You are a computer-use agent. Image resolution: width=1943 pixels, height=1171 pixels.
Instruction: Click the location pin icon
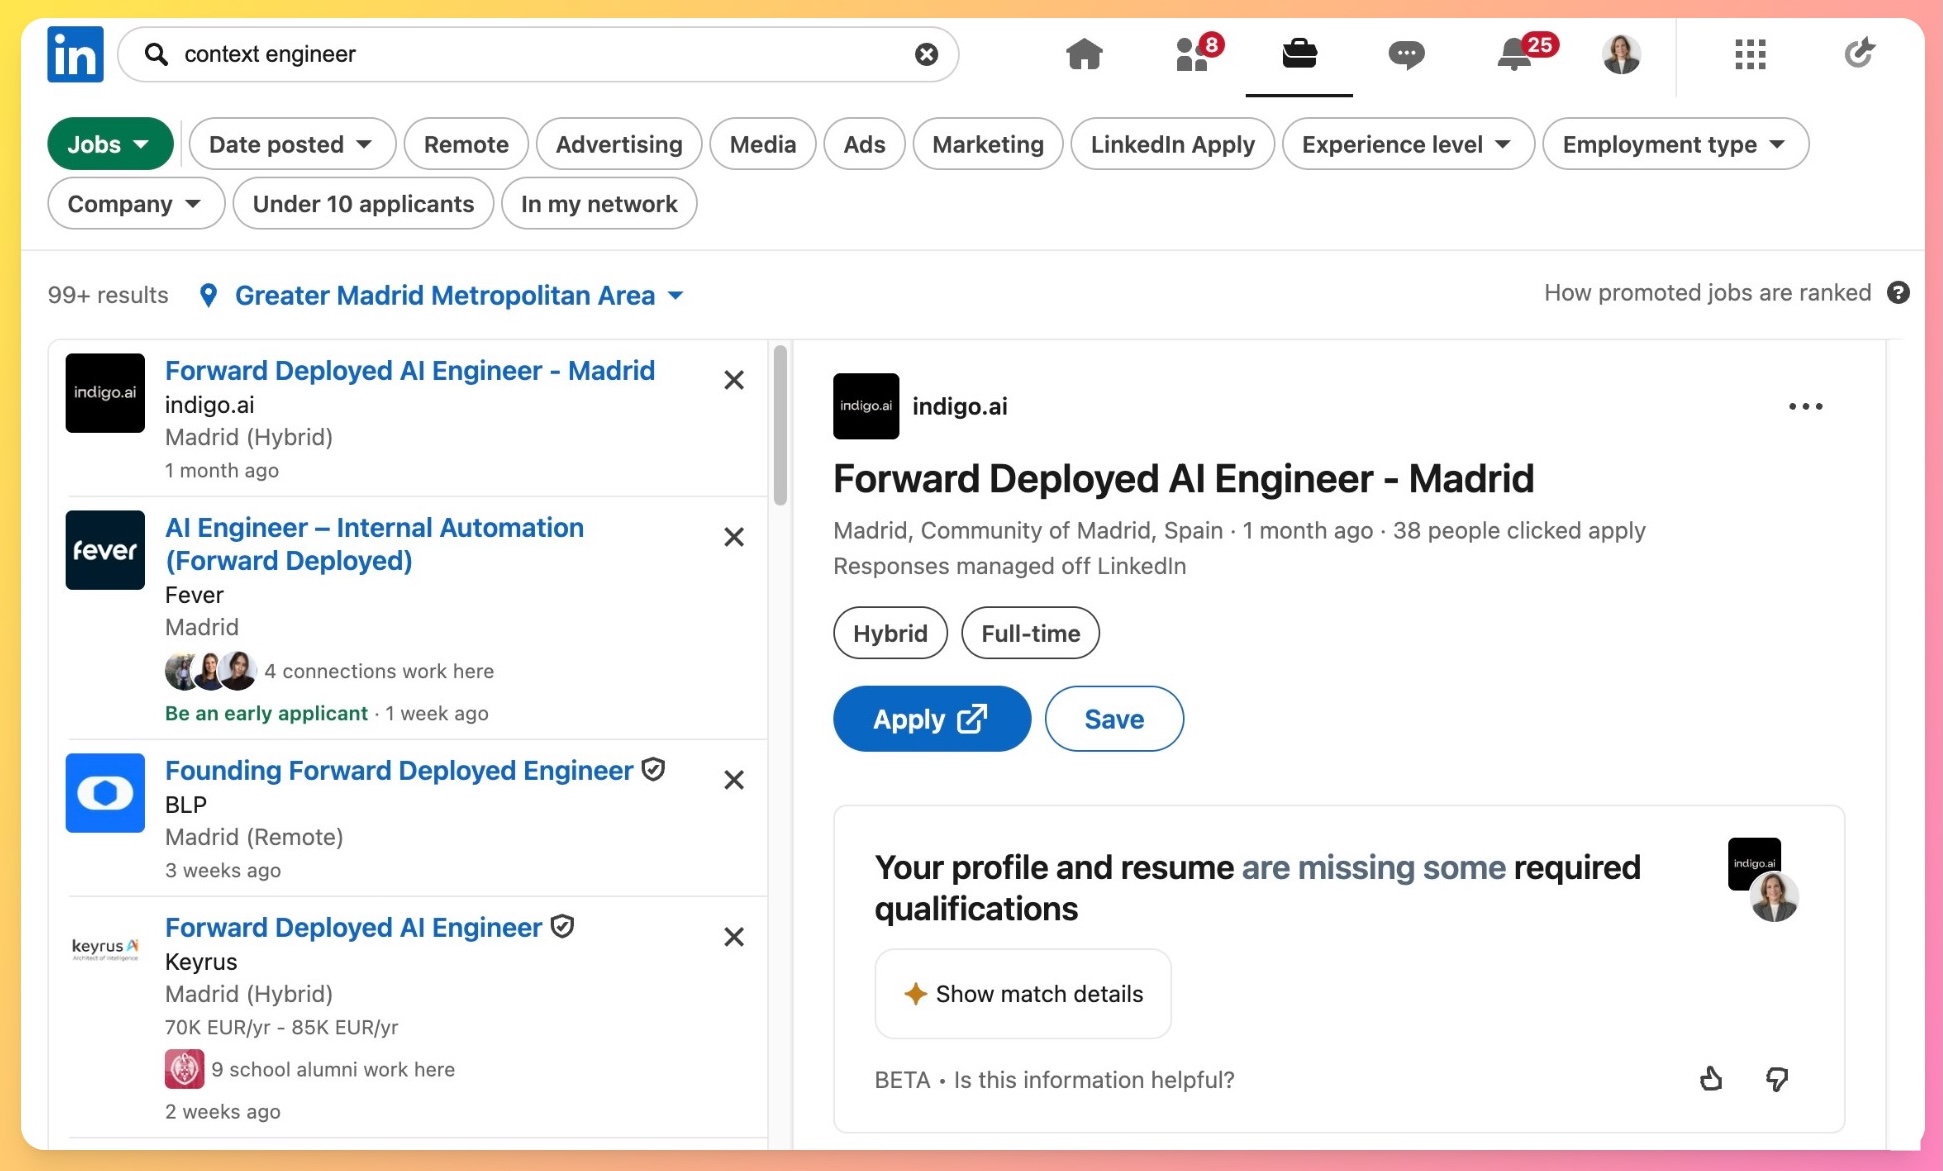pyautogui.click(x=208, y=295)
